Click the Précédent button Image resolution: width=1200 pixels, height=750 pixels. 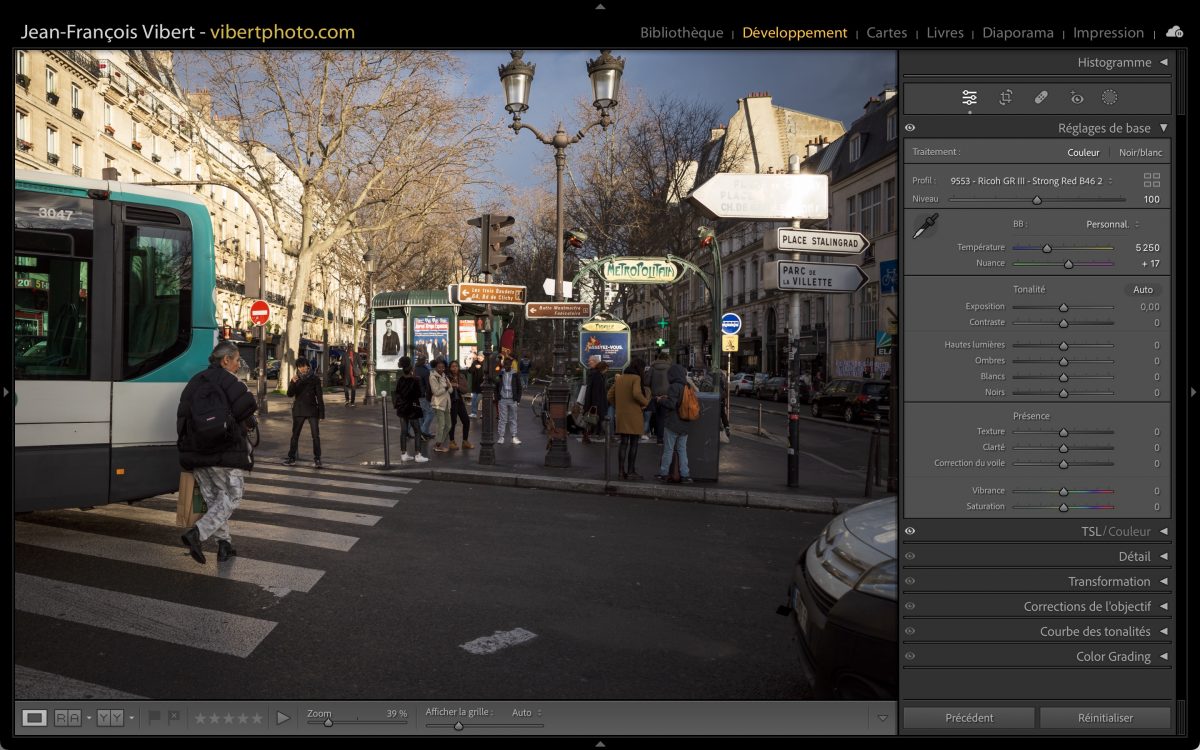(x=969, y=717)
